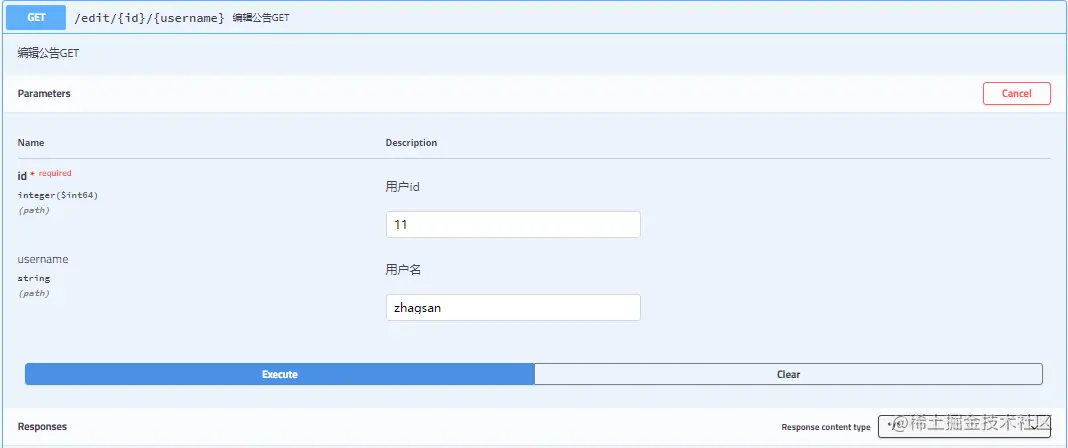Collapse the /edit/{id}/{username} endpoint path

point(149,18)
